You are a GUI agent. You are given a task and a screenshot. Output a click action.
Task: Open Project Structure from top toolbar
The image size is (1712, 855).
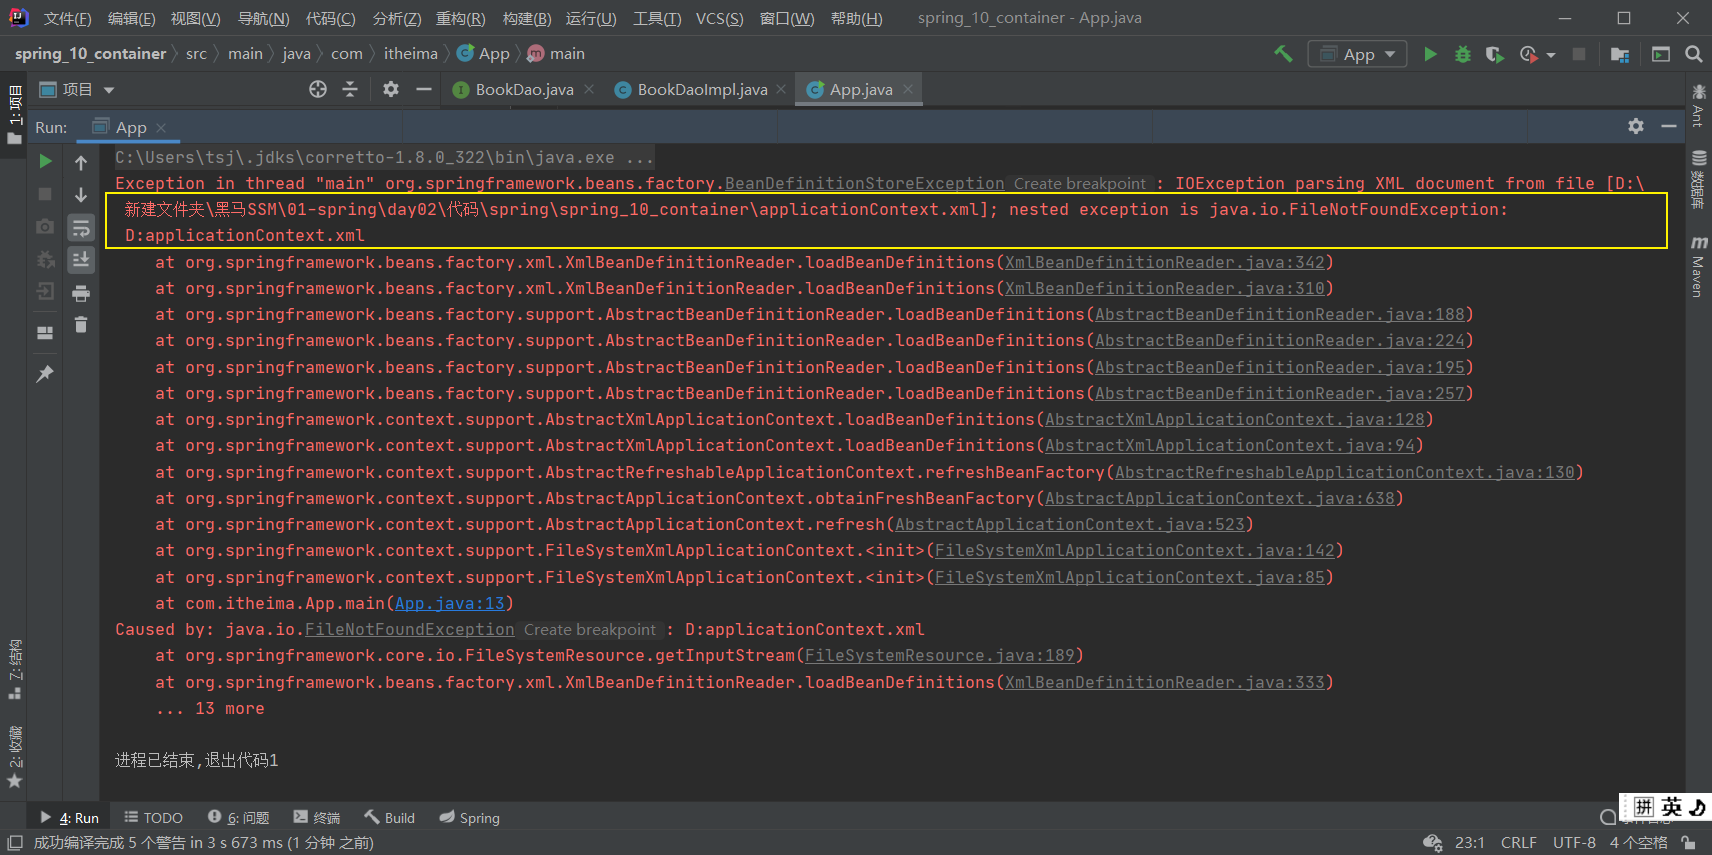point(1620,54)
